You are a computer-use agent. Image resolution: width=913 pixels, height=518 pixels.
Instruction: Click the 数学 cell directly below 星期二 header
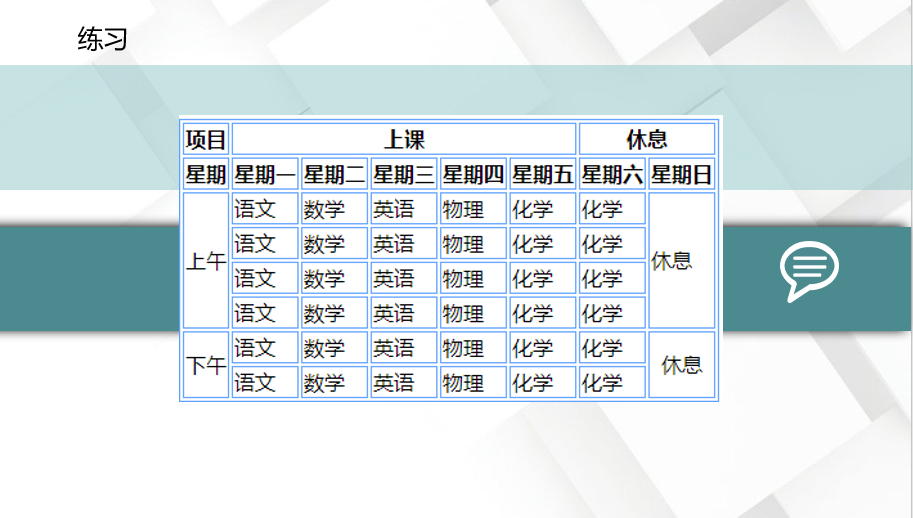coord(334,208)
